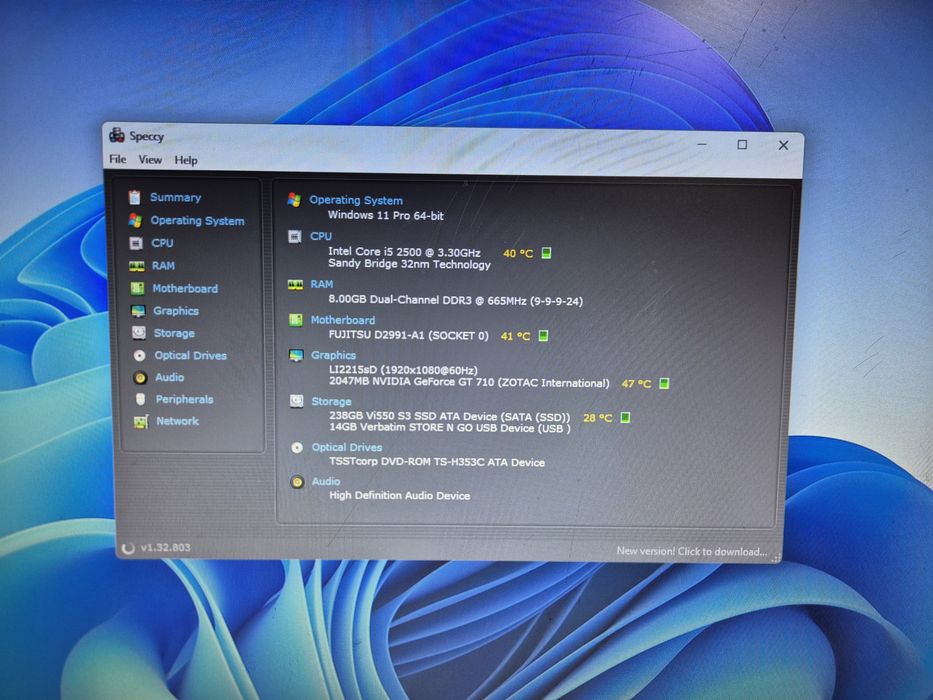This screenshot has height=700, width=933.
Task: Click green indicator beside motherboard 41 °C
Action: tap(543, 336)
